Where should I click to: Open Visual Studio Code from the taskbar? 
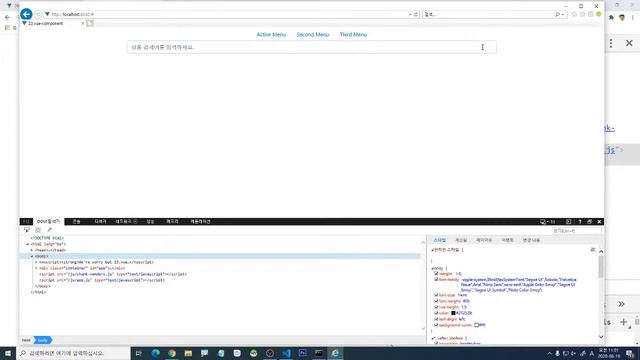point(286,353)
